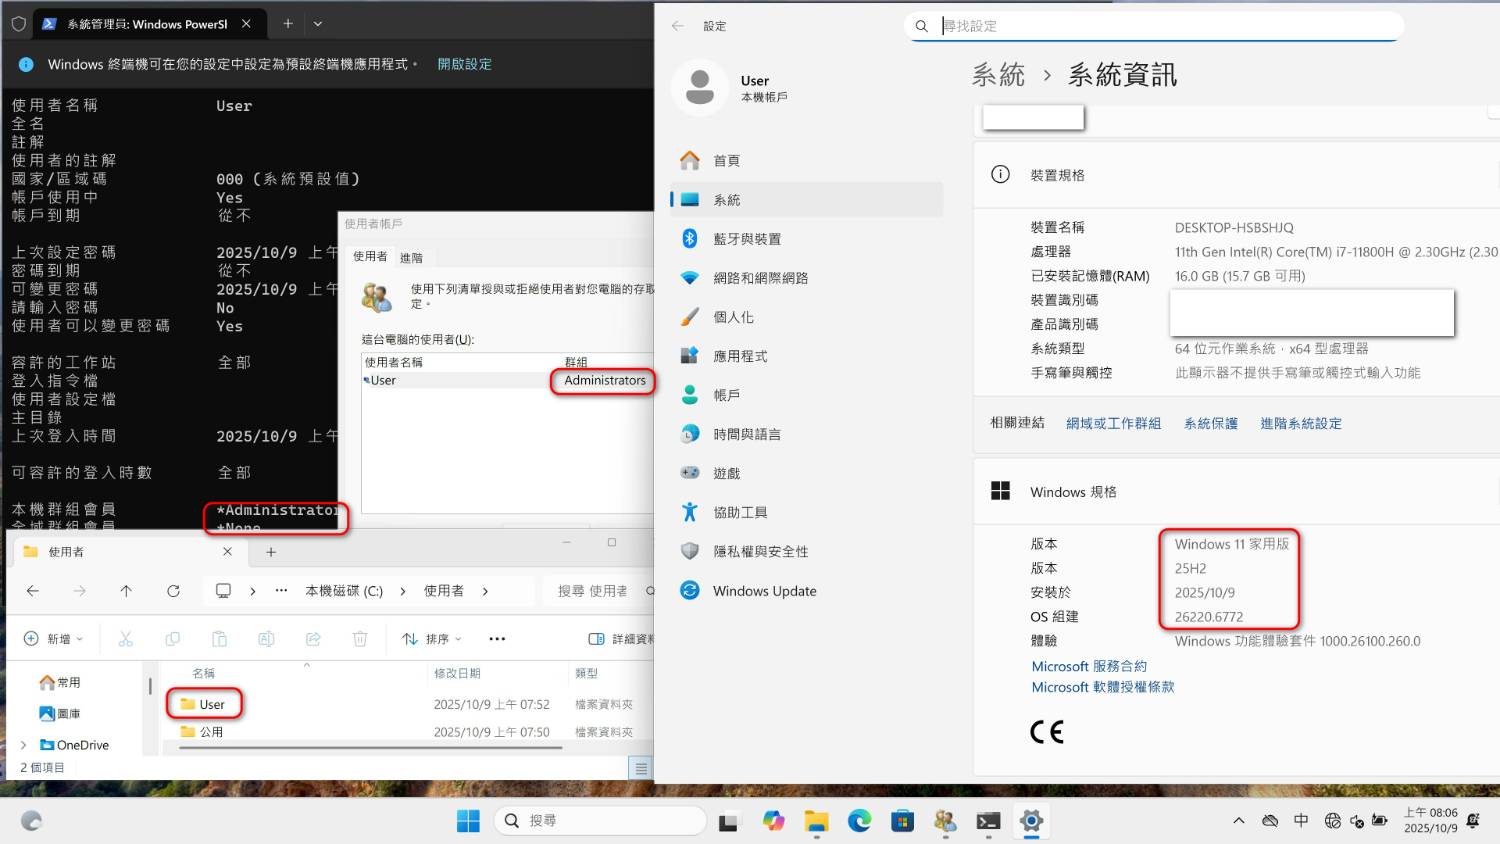This screenshot has width=1500, height=844.
Task: Click the Accessibility icon in settings
Action: tap(690, 512)
